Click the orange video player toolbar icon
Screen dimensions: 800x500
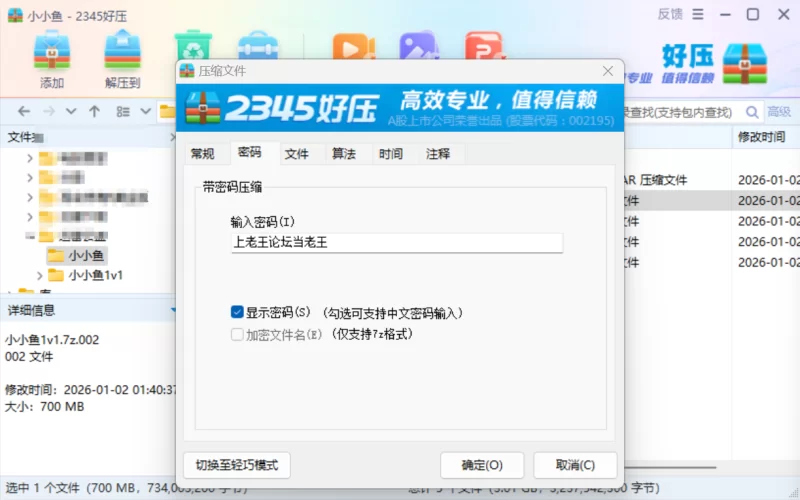coord(353,47)
